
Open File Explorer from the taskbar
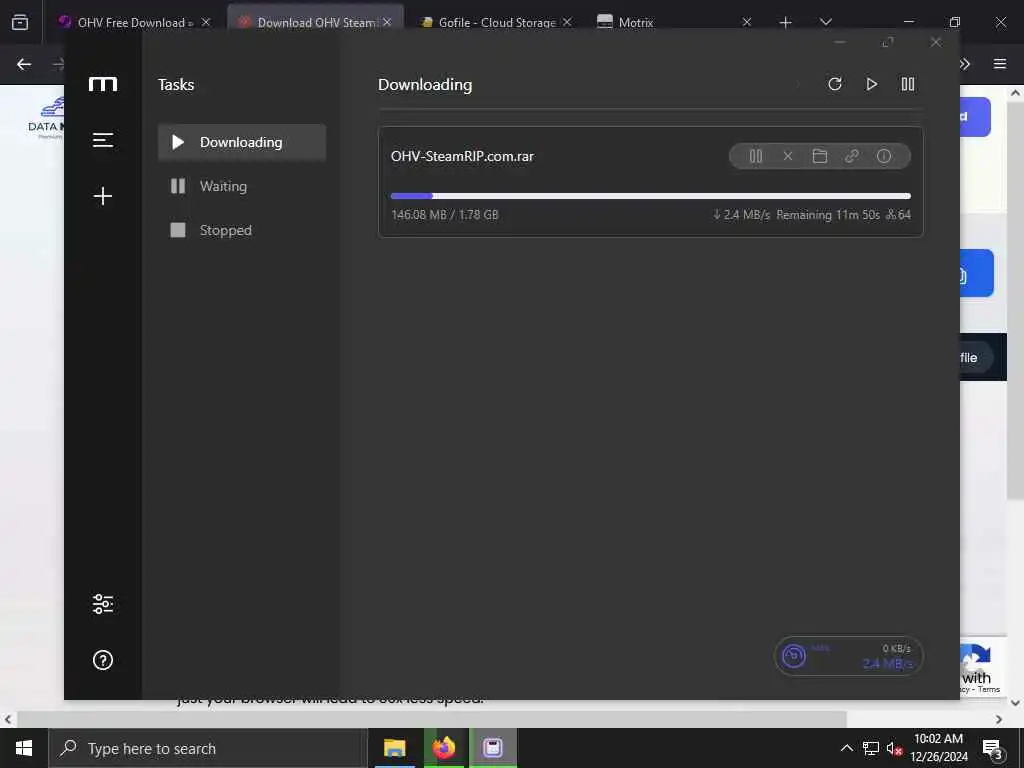394,748
